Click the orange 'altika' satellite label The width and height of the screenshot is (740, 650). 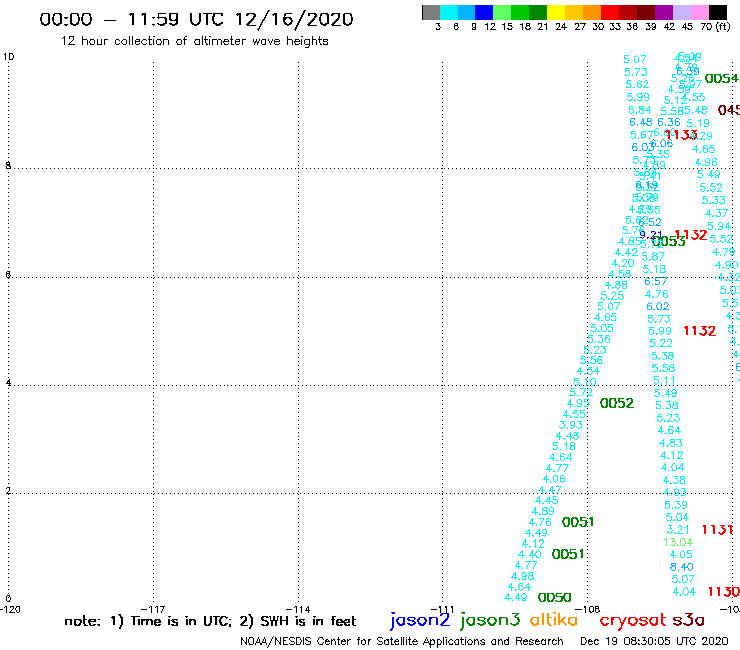click(554, 620)
